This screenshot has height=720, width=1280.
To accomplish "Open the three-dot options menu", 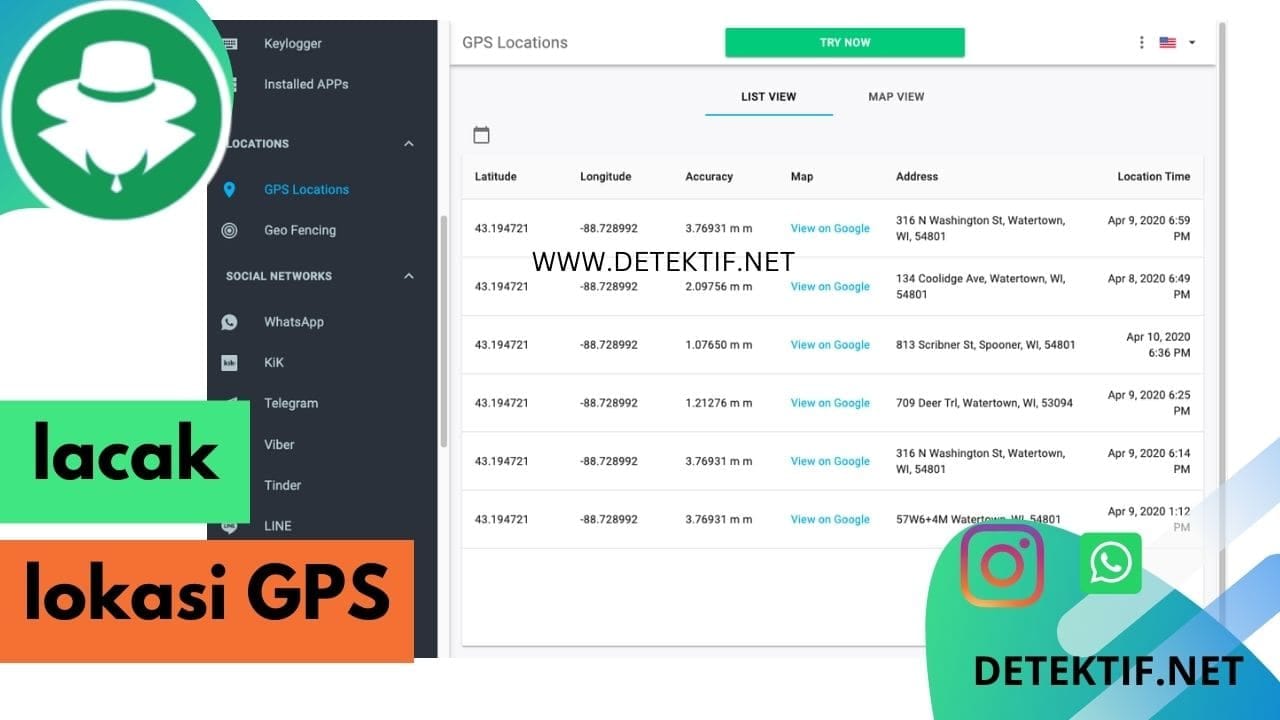I will [1141, 43].
